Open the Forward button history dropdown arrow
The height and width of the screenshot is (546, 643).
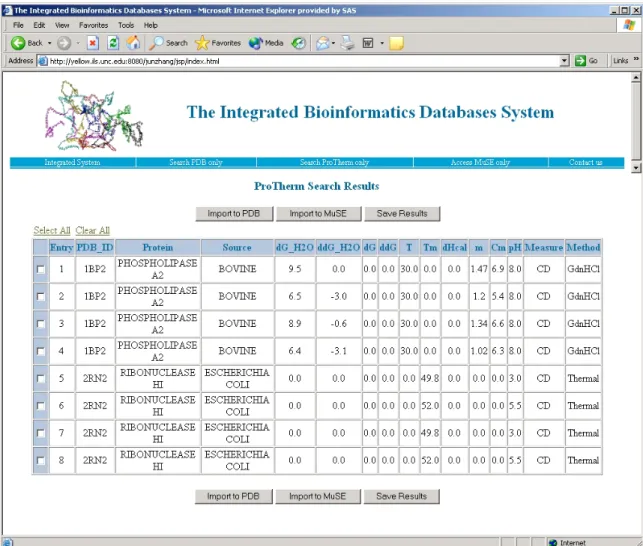coord(78,43)
